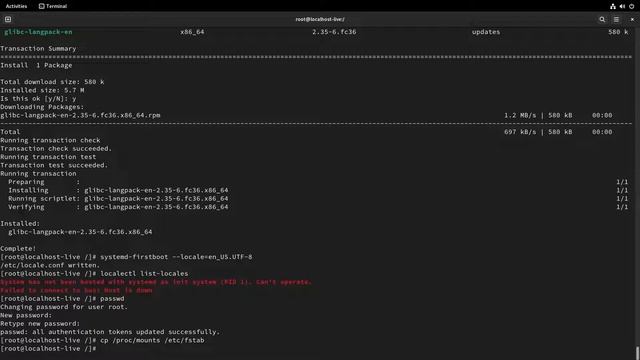Click 'Transaction test succeeded.' line
The height and width of the screenshot is (360, 640).
pos(54,165)
